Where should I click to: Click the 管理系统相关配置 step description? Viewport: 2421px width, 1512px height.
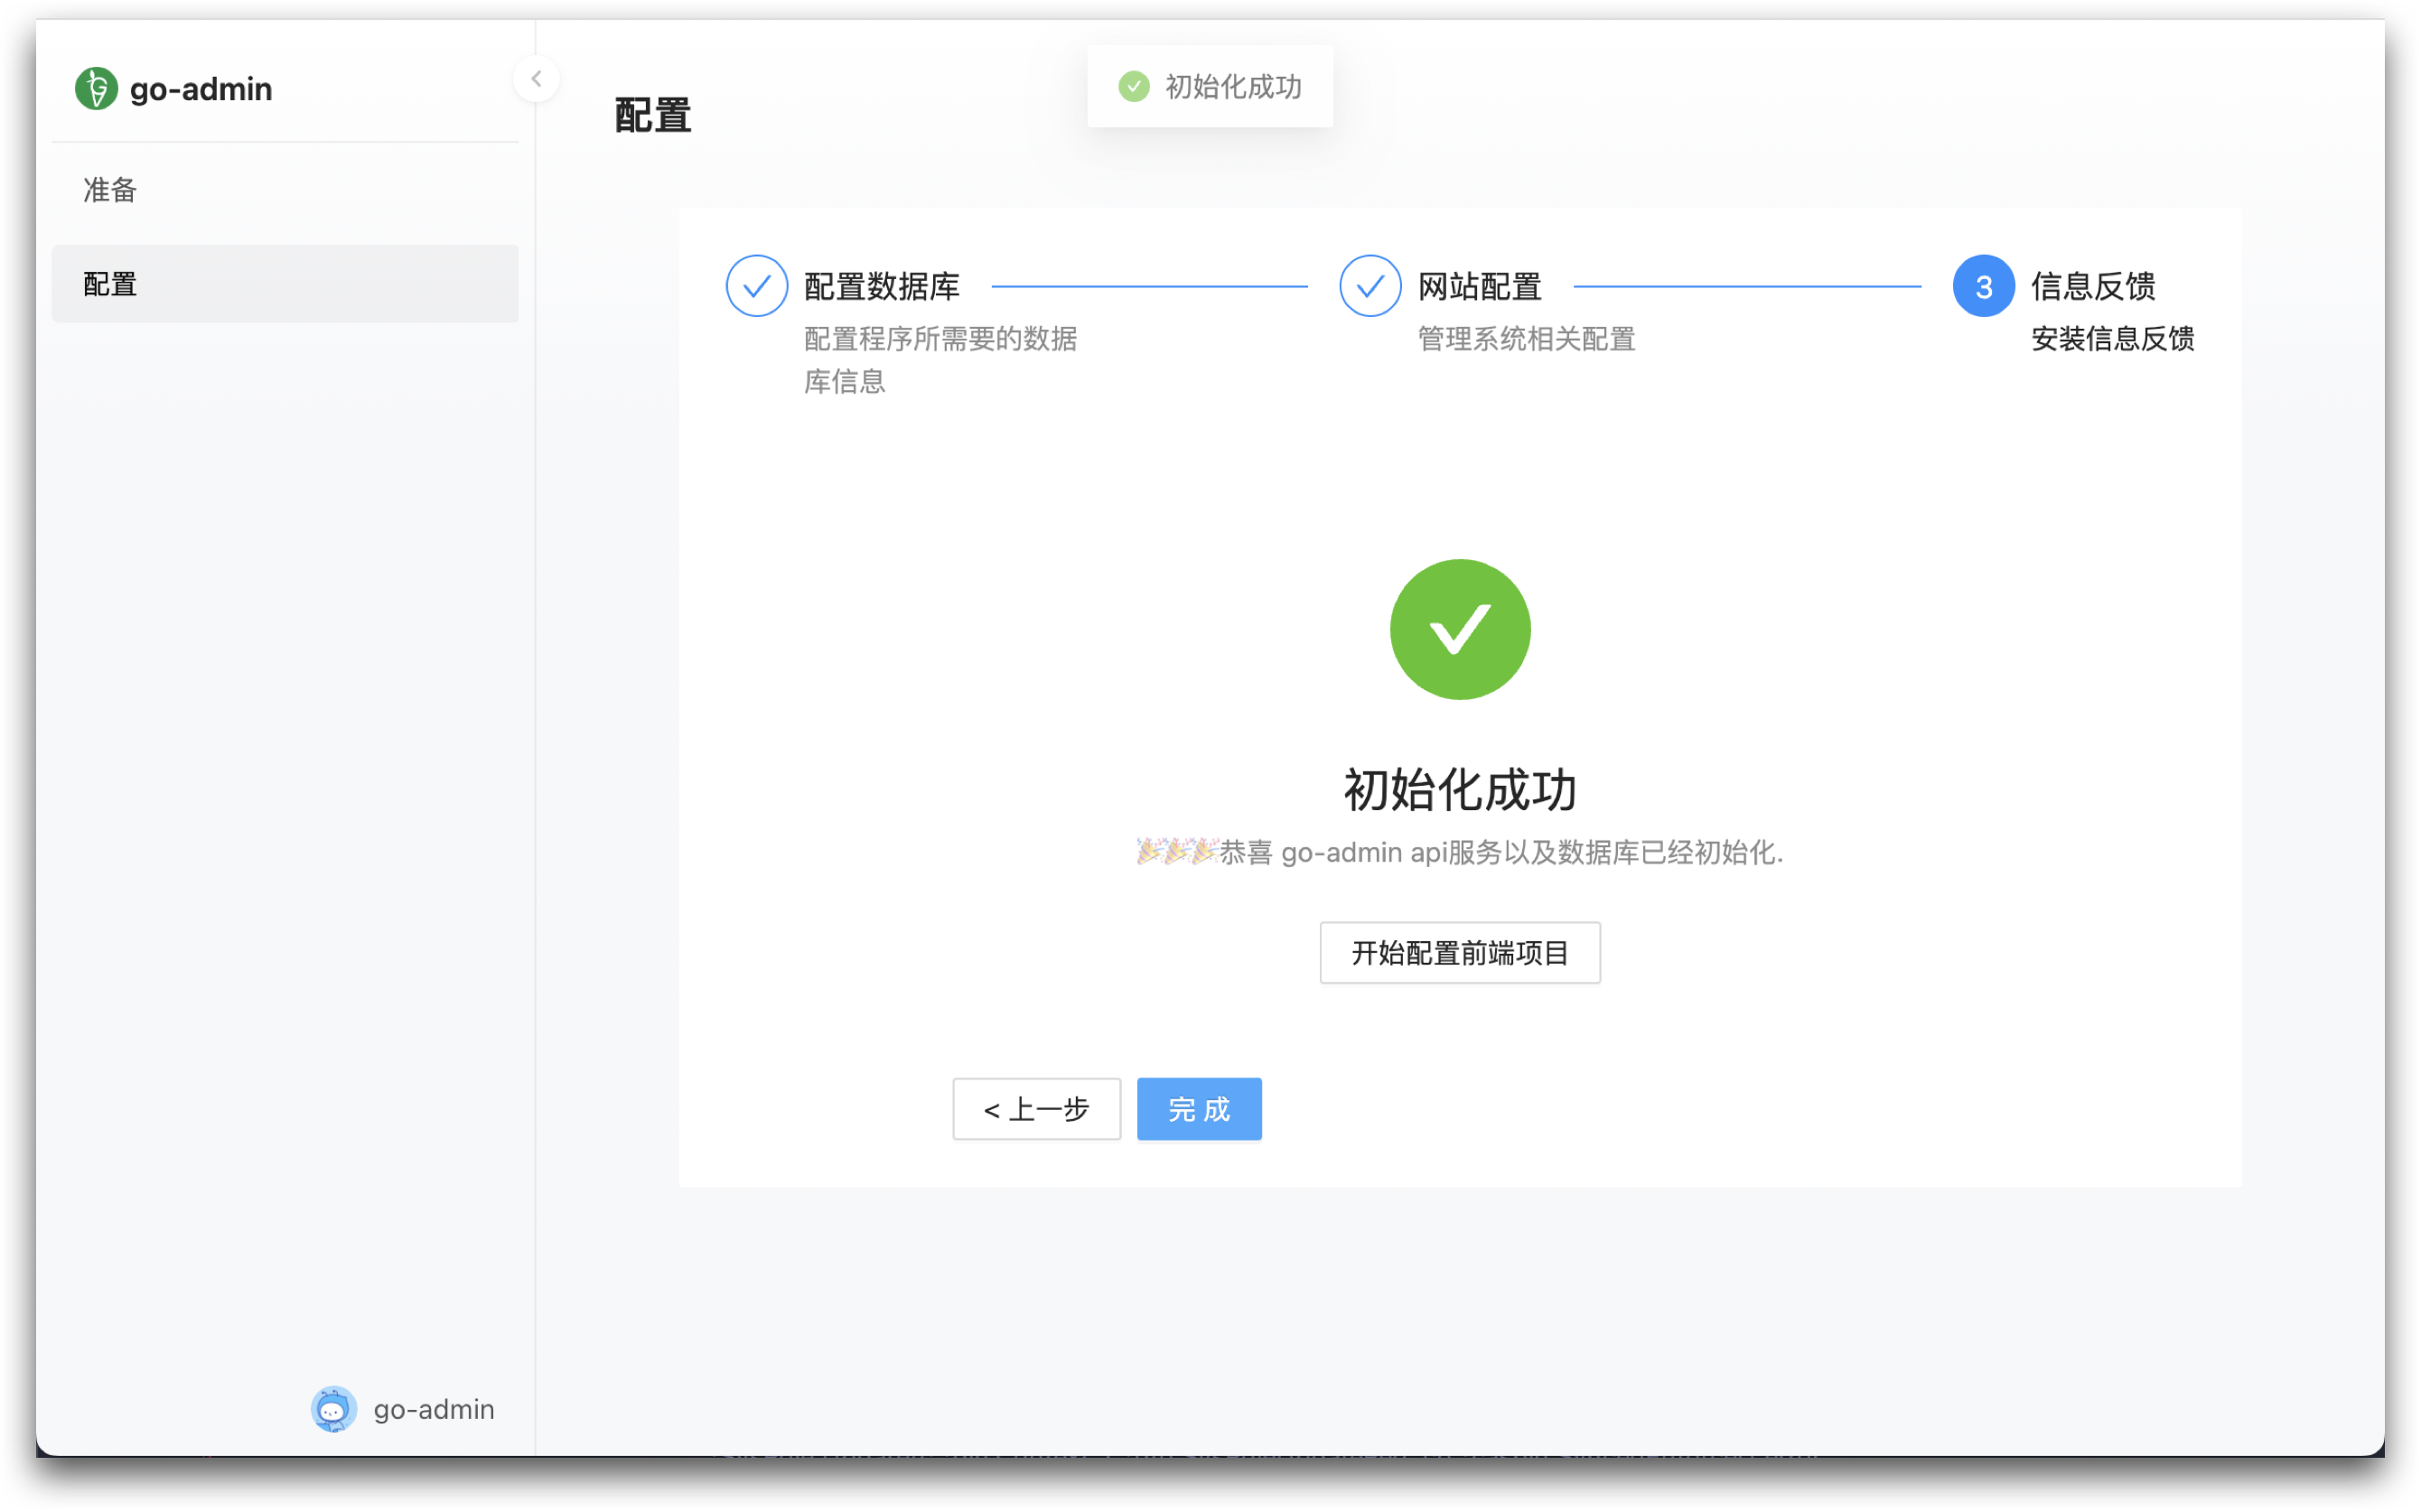1526,339
